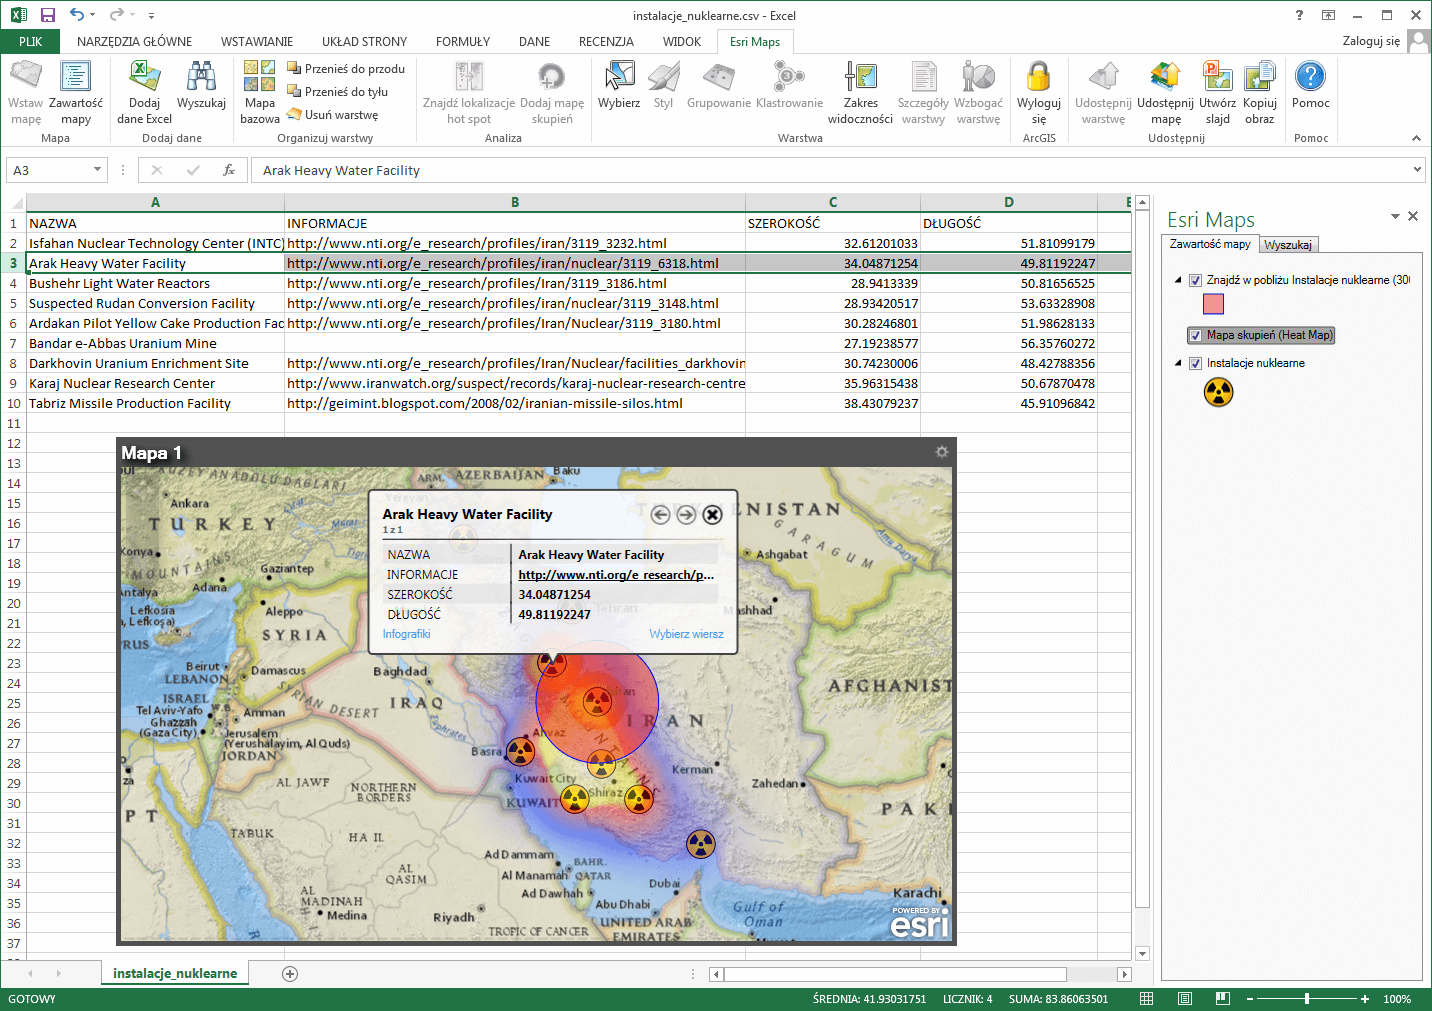
Task: Click Udostępnij mapę icon
Action: (1165, 92)
